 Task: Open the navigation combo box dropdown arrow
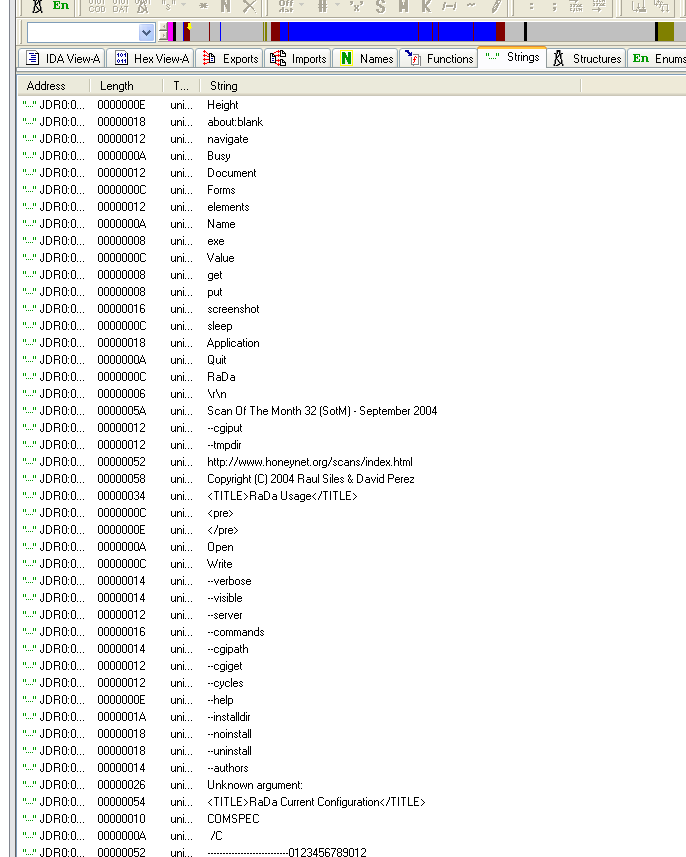146,33
